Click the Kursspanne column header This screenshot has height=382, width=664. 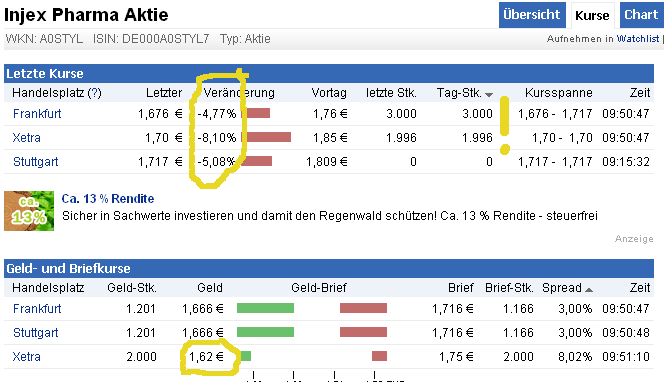click(559, 93)
